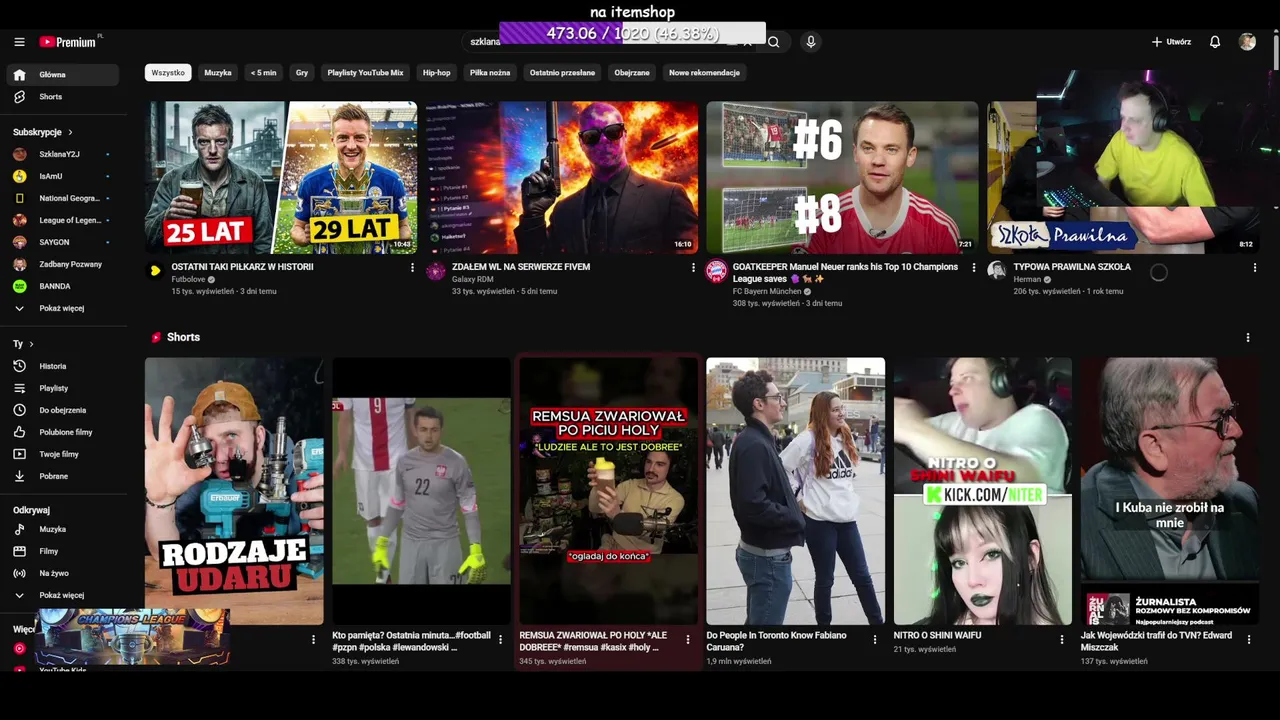Screen dimensions: 1280x720
Task: Open Shorts in the sidebar
Action: coord(62,97)
